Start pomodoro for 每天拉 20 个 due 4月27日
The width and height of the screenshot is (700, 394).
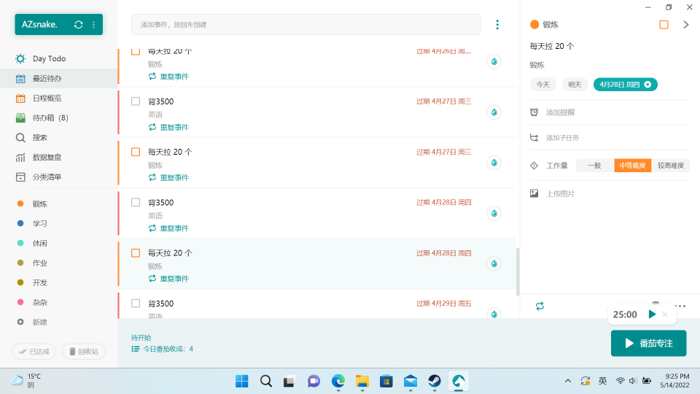[x=494, y=162]
